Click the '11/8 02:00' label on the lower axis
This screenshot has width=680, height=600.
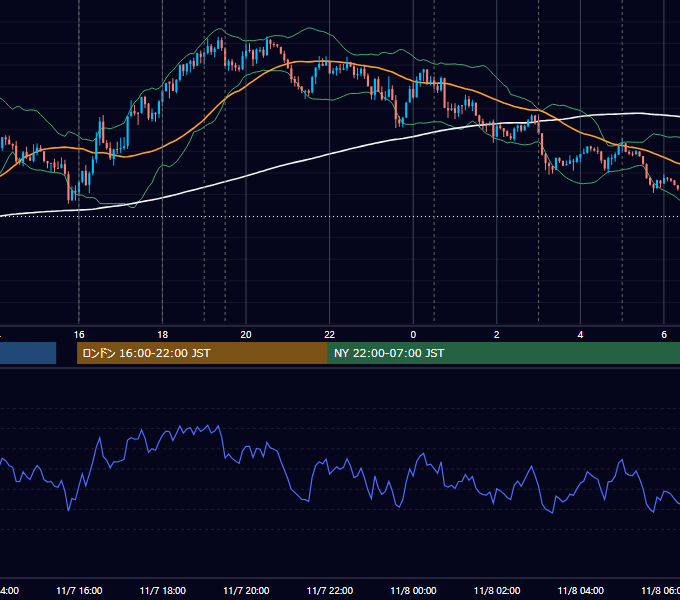tap(497, 590)
